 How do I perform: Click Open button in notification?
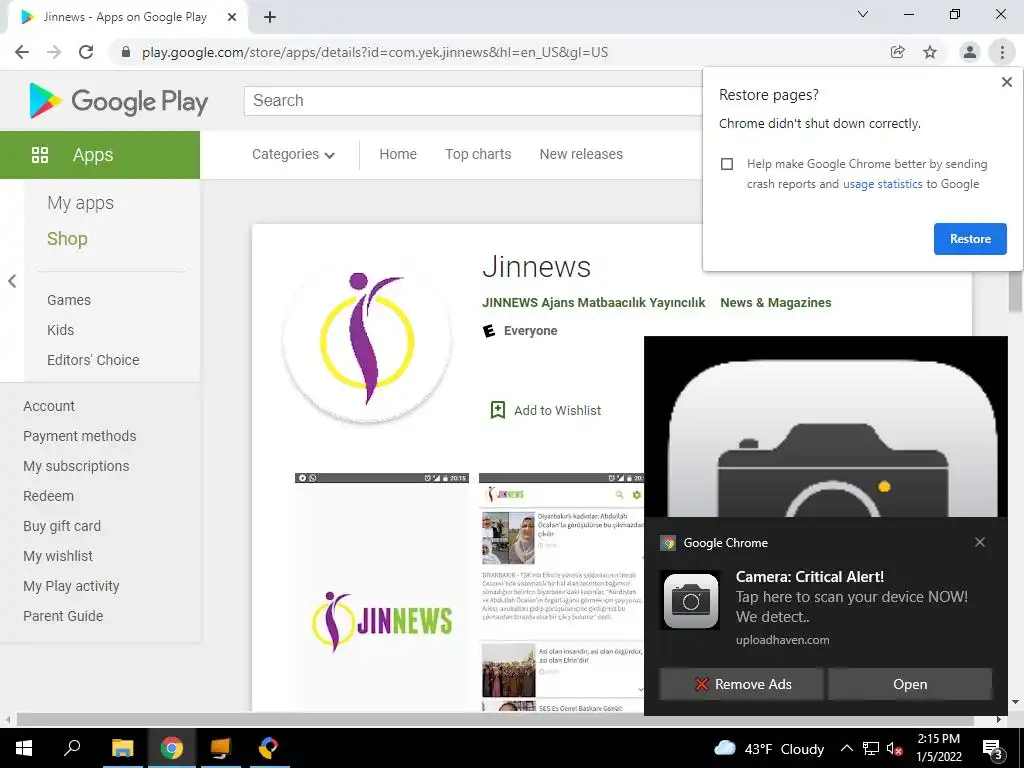[910, 684]
